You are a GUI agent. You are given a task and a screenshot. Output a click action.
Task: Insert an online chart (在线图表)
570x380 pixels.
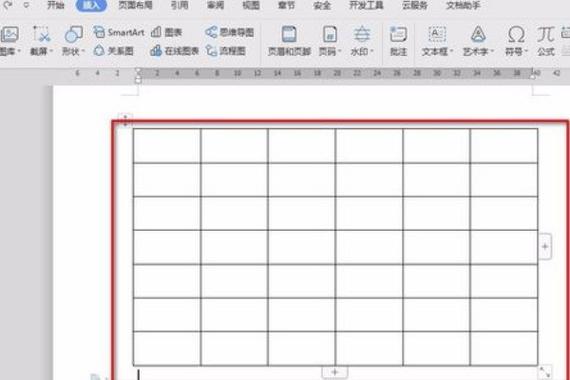pyautogui.click(x=174, y=51)
